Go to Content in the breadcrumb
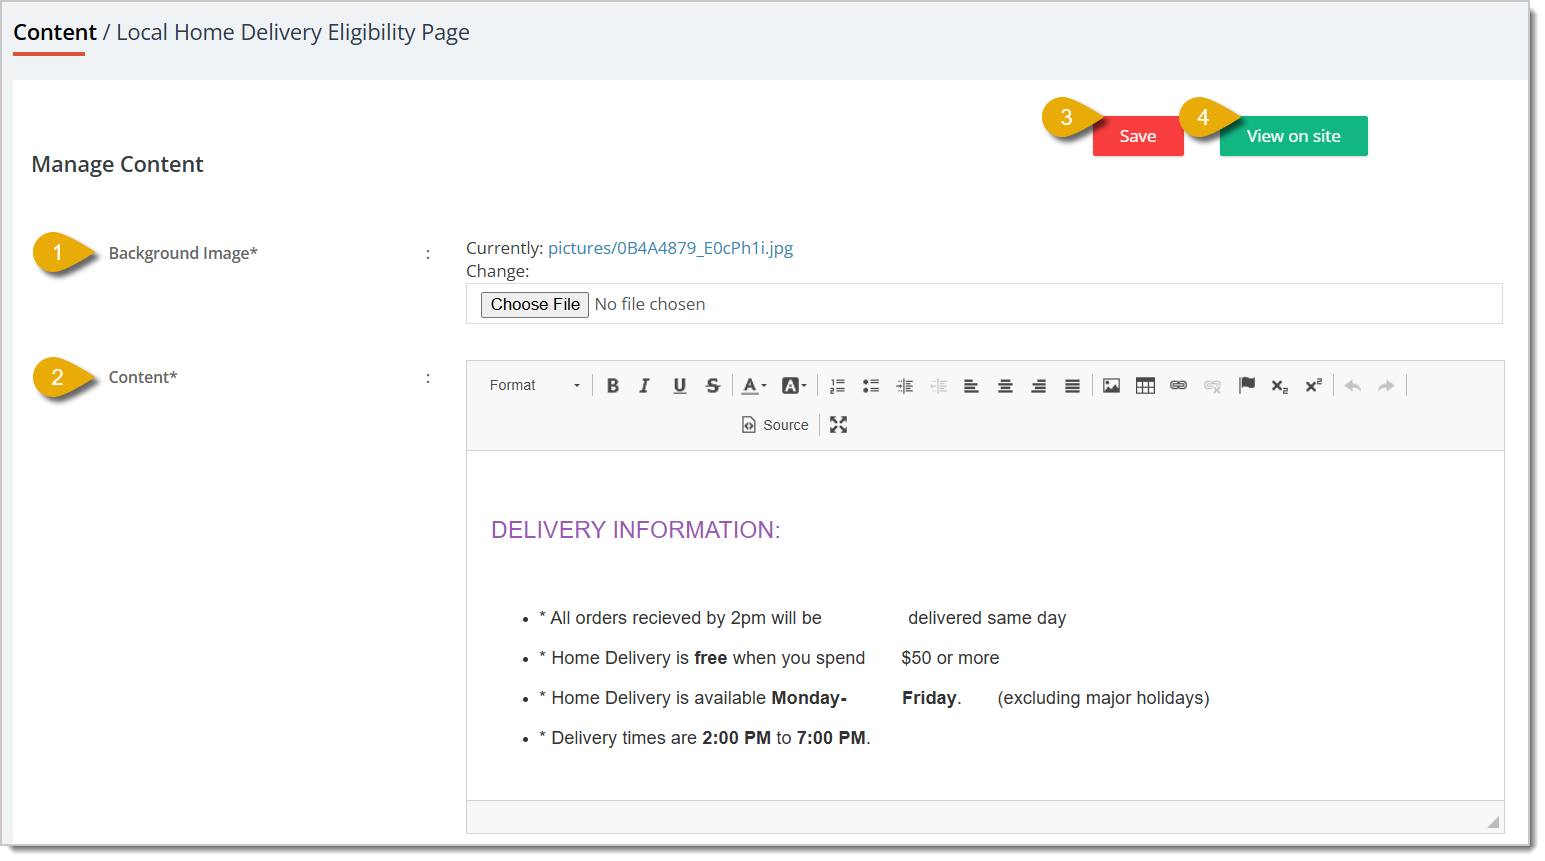This screenshot has height=861, width=1545. 55,32
